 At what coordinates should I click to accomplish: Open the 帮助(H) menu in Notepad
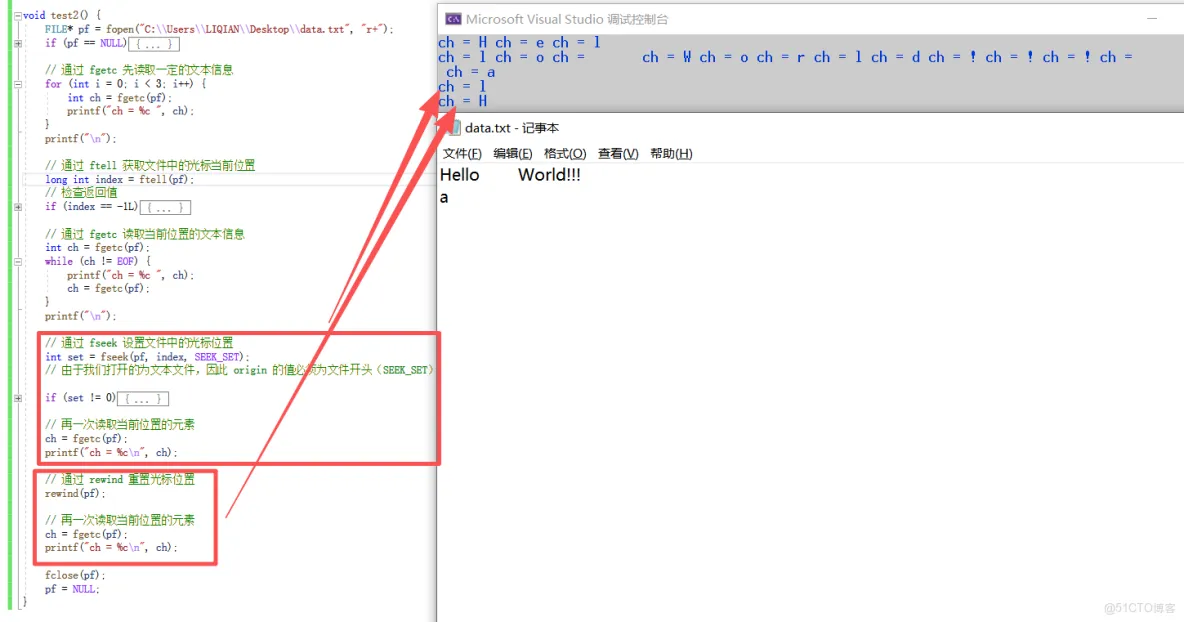click(x=671, y=153)
